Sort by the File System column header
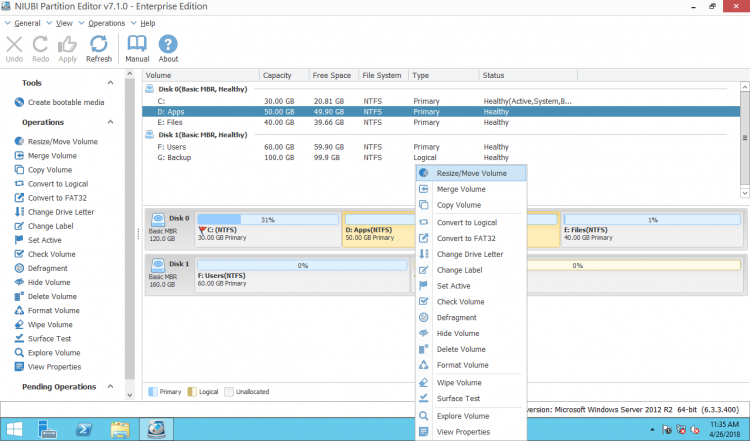This screenshot has width=750, height=441. click(x=384, y=75)
